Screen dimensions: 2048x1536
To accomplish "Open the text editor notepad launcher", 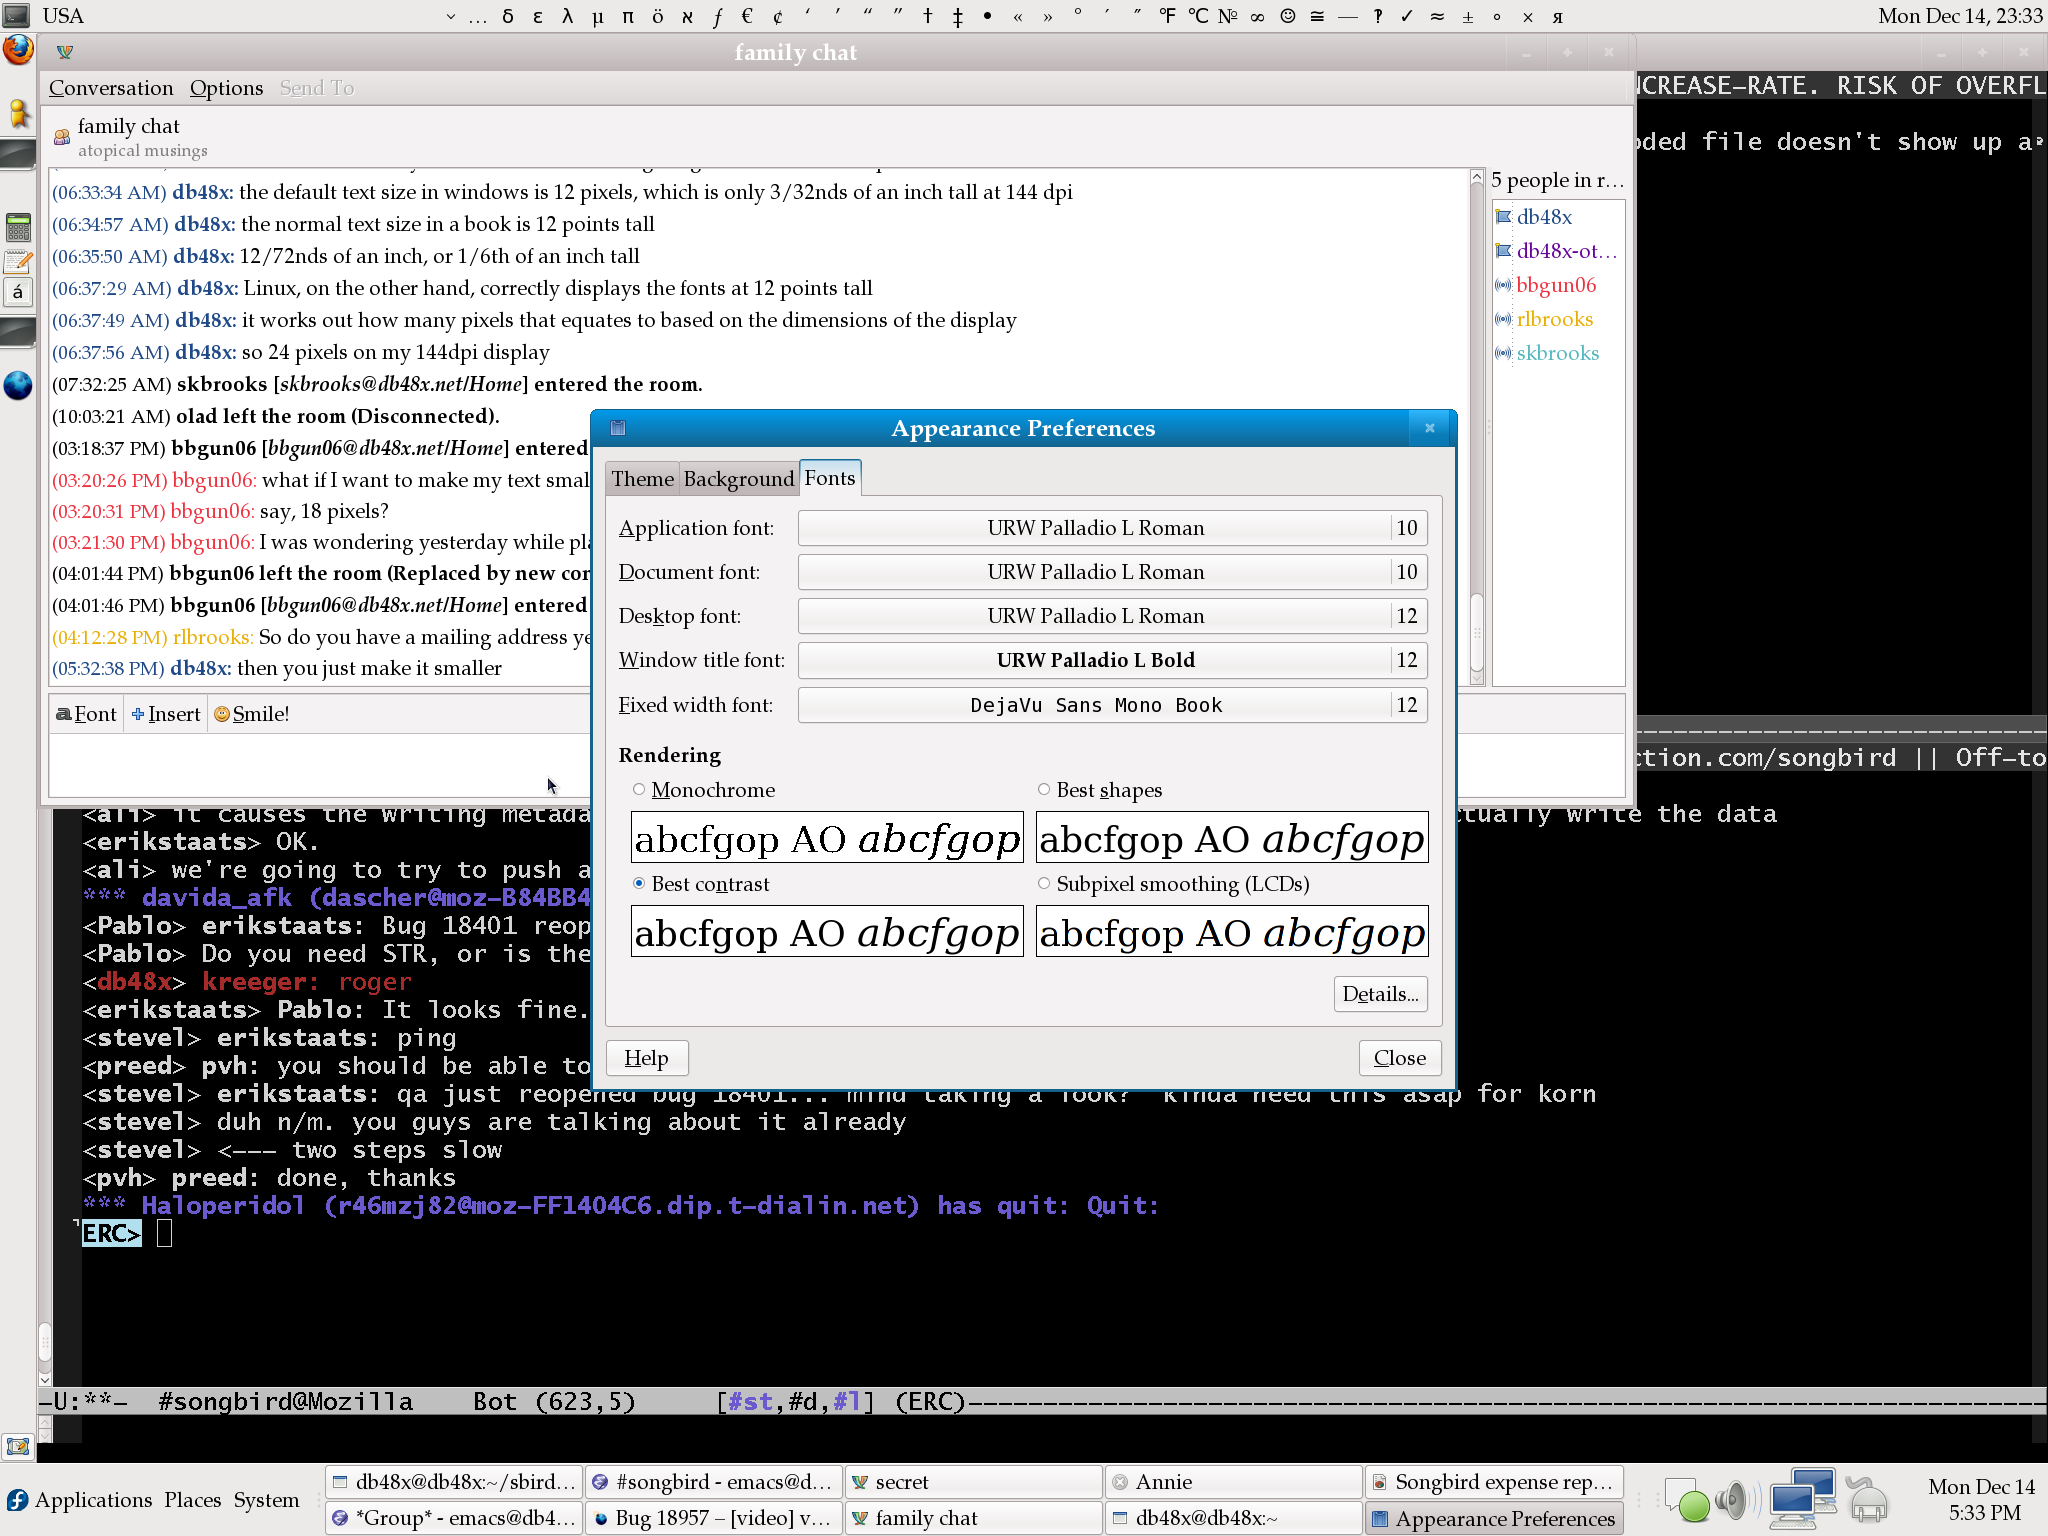I will [x=18, y=262].
